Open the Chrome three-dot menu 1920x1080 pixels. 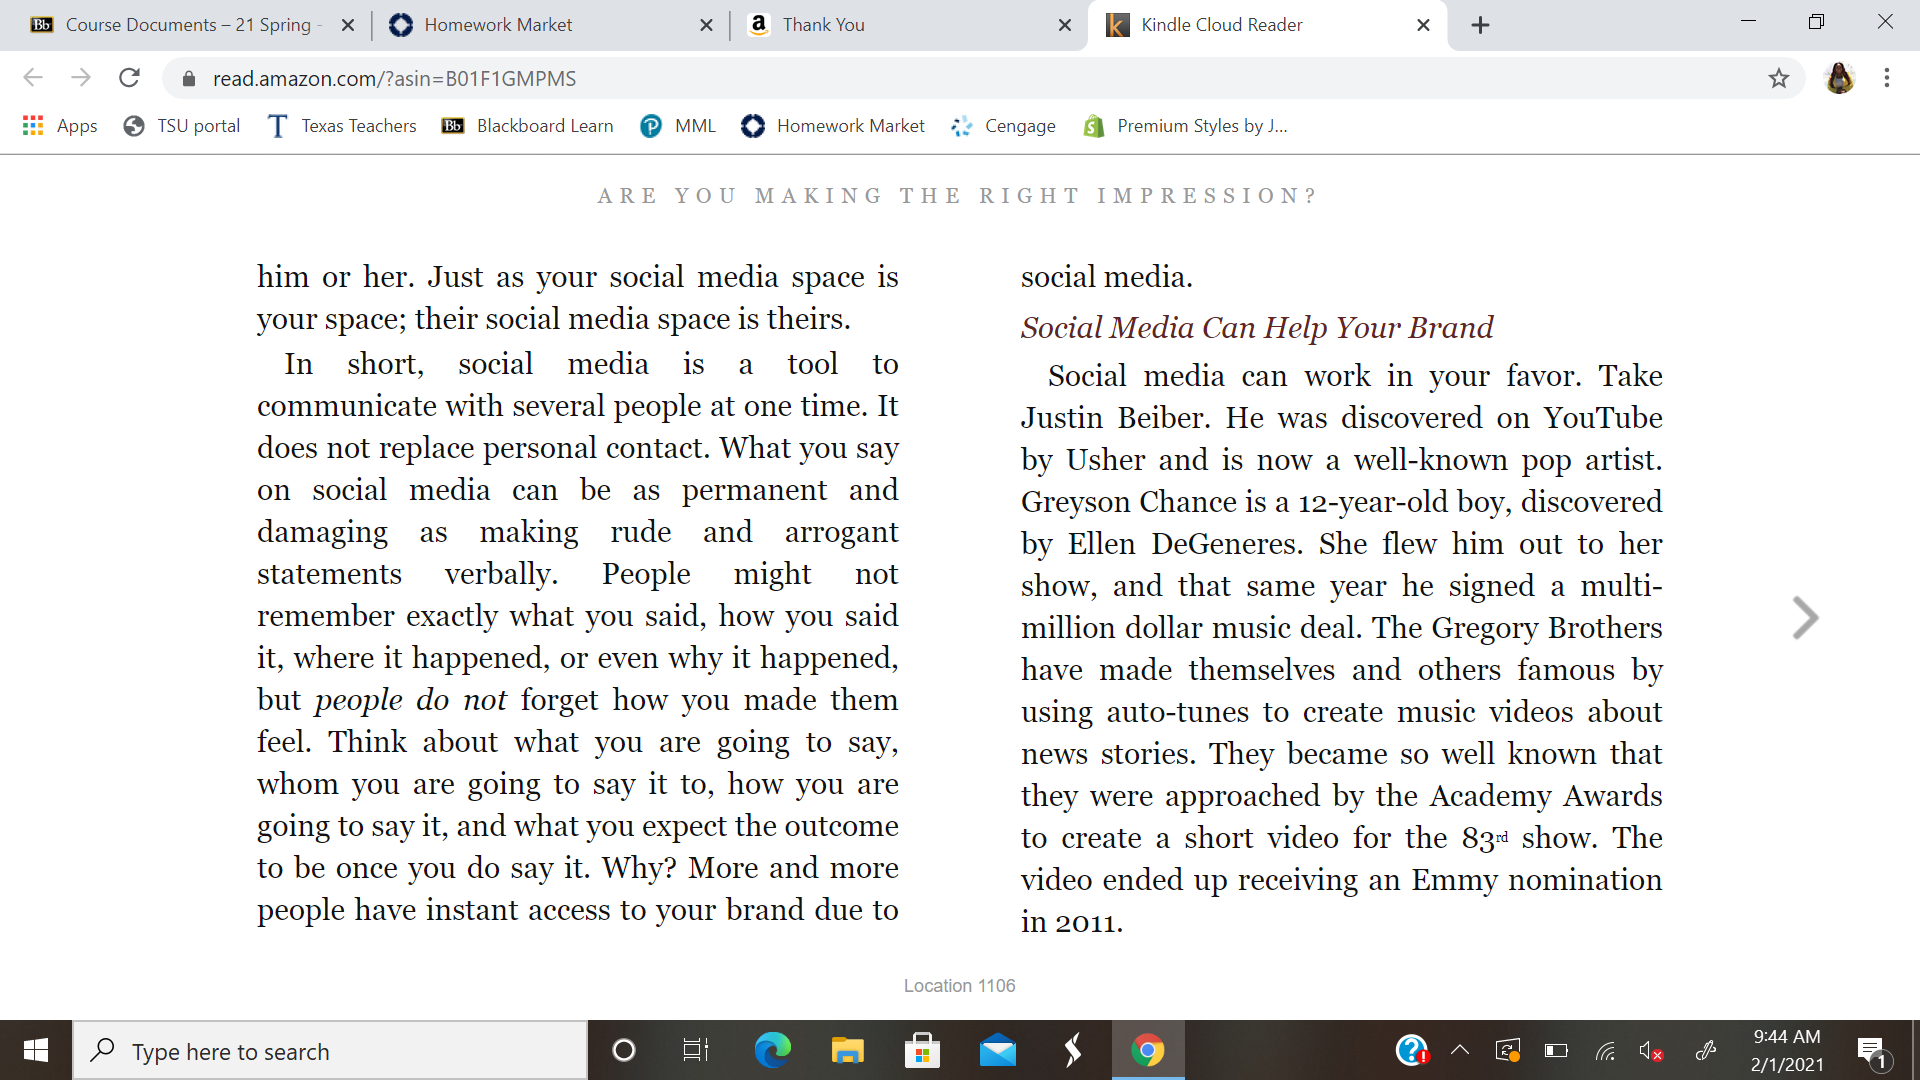(x=1886, y=78)
